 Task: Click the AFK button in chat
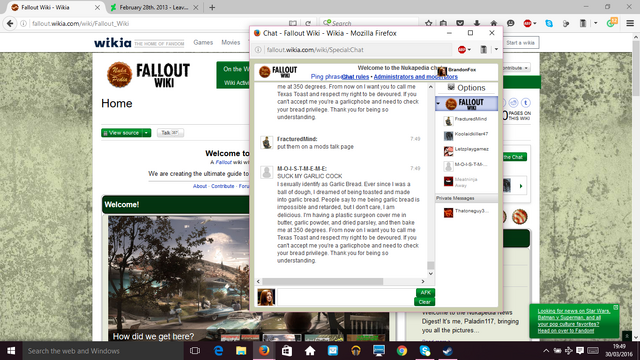click(425, 293)
